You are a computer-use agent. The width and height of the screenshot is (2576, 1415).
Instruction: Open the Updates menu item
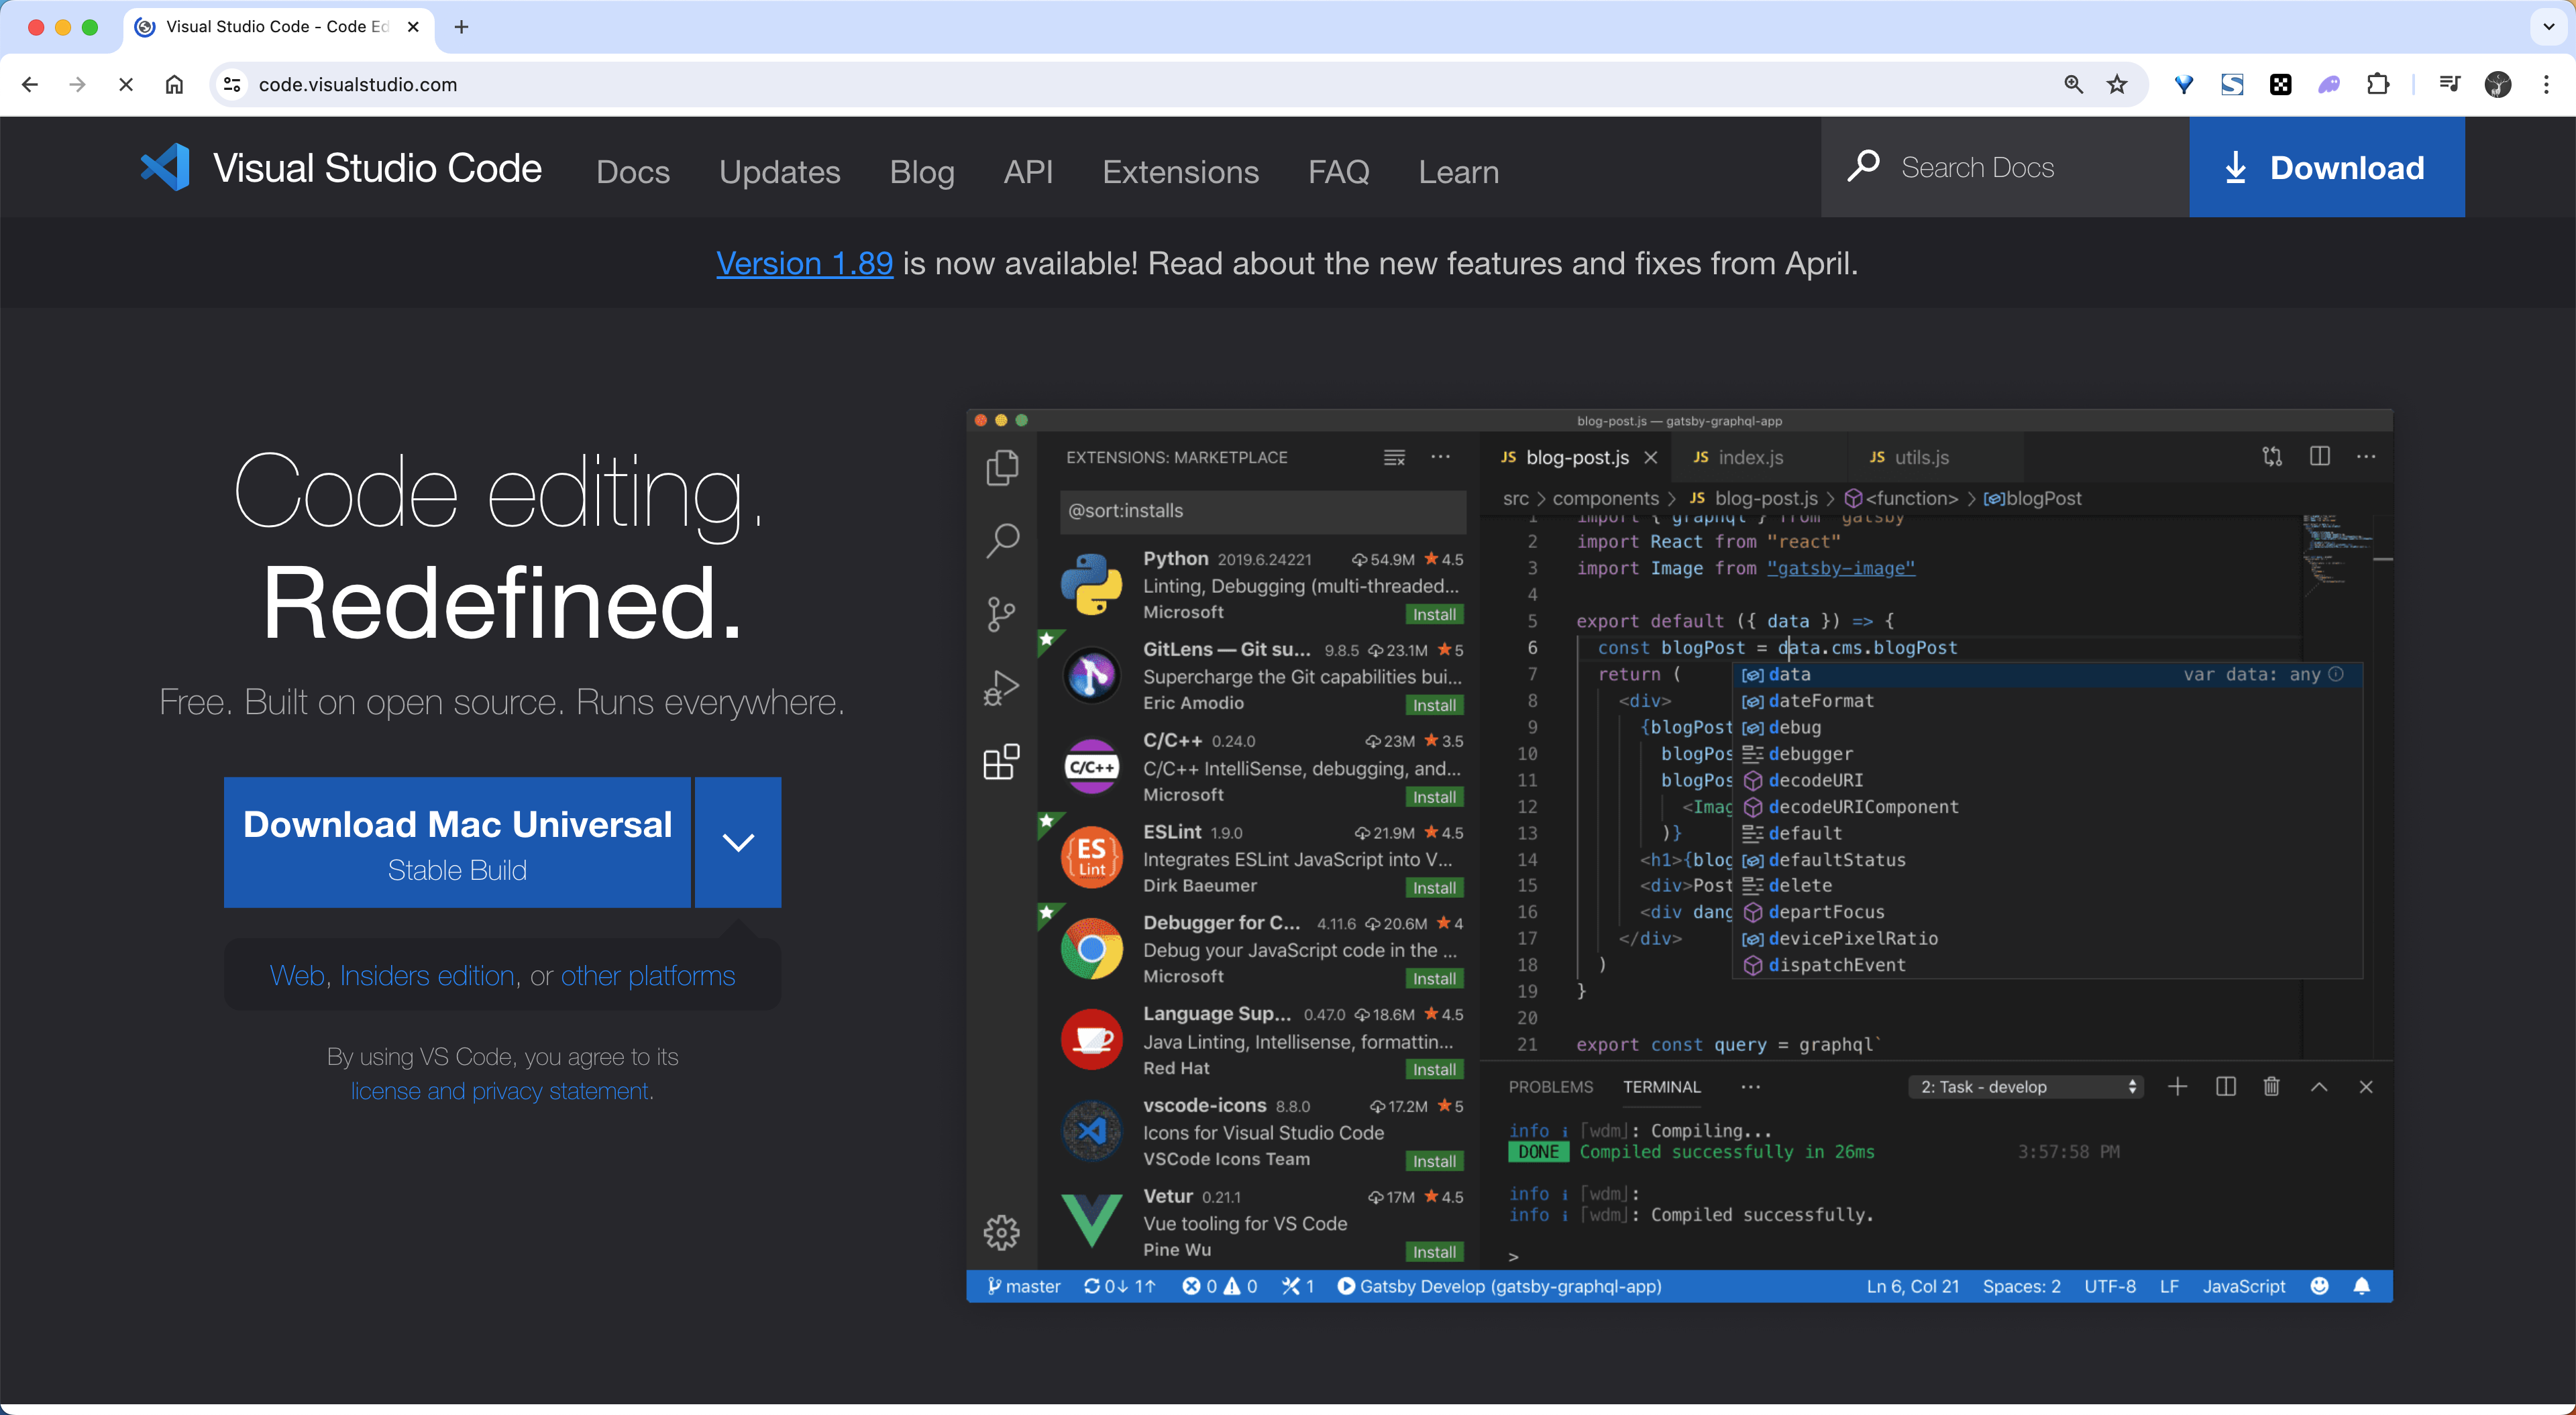tap(780, 172)
